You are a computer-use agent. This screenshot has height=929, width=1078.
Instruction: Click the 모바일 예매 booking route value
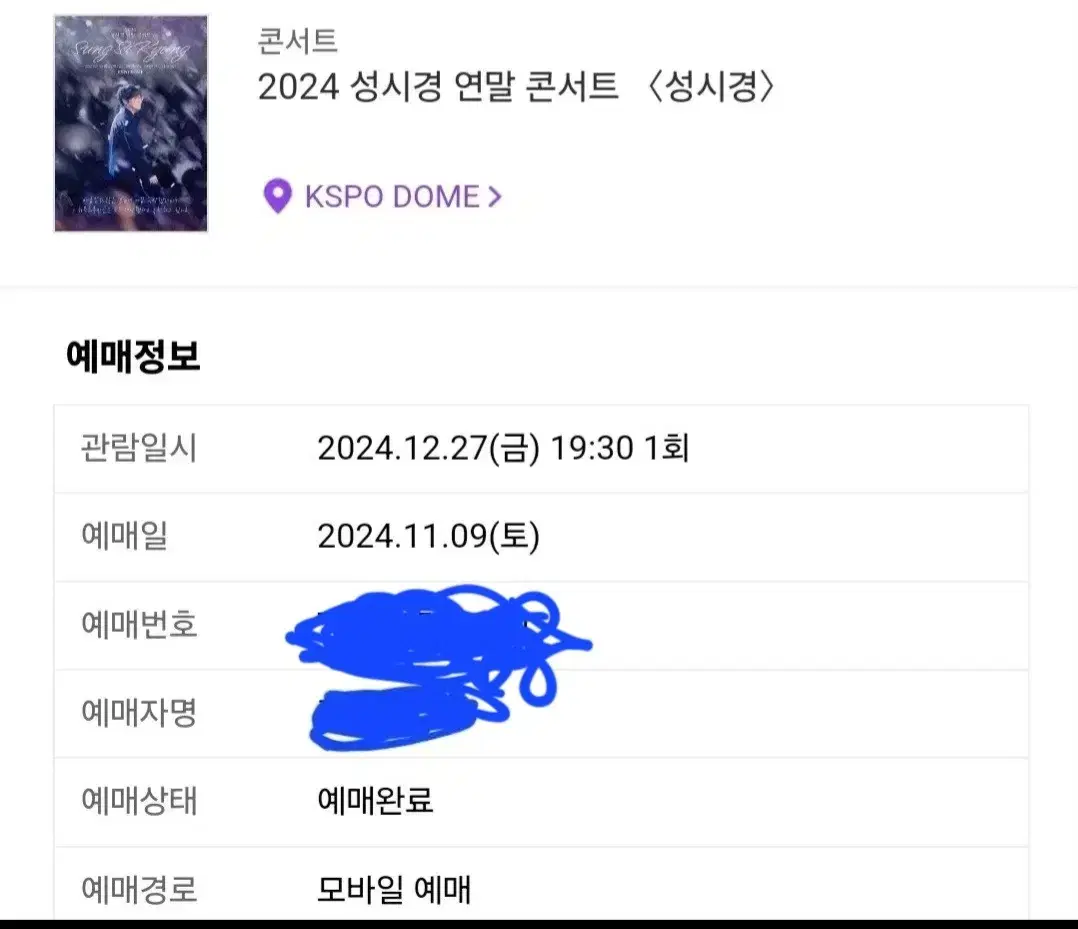point(393,888)
